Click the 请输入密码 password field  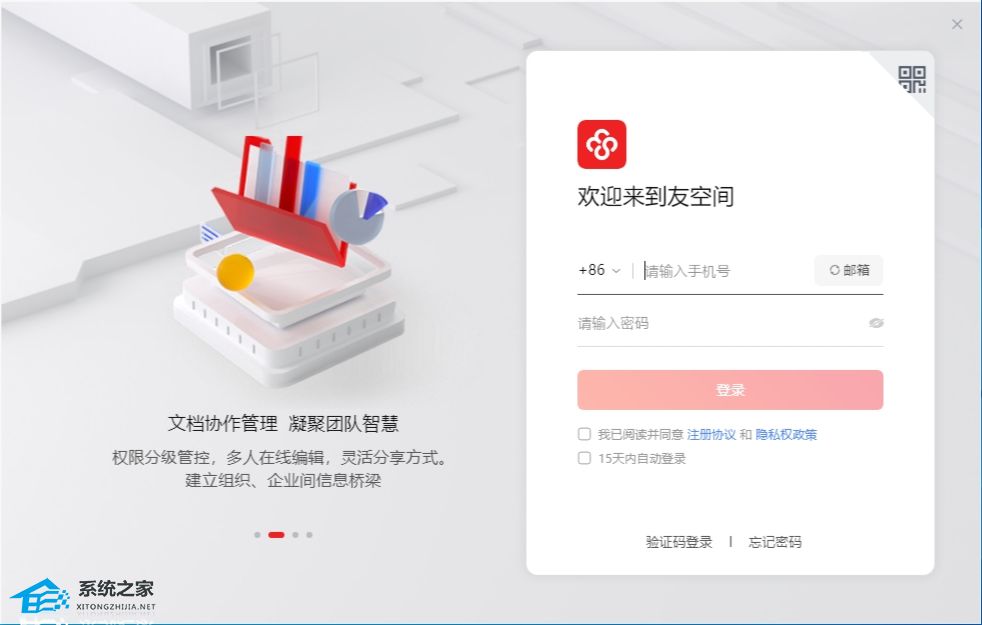pyautogui.click(x=720, y=323)
